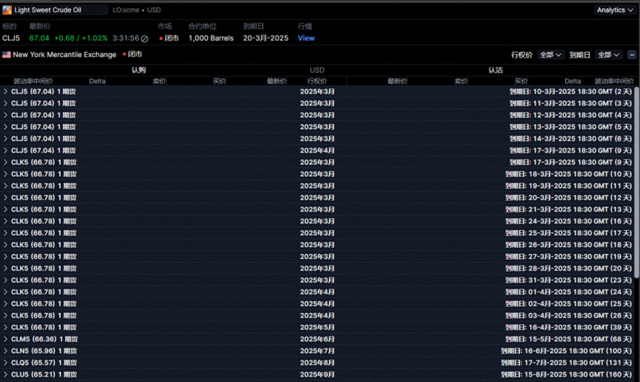Image resolution: width=640 pixels, height=382 pixels.
Task: Sort by Delta column under 认购
Action: pyautogui.click(x=97, y=81)
